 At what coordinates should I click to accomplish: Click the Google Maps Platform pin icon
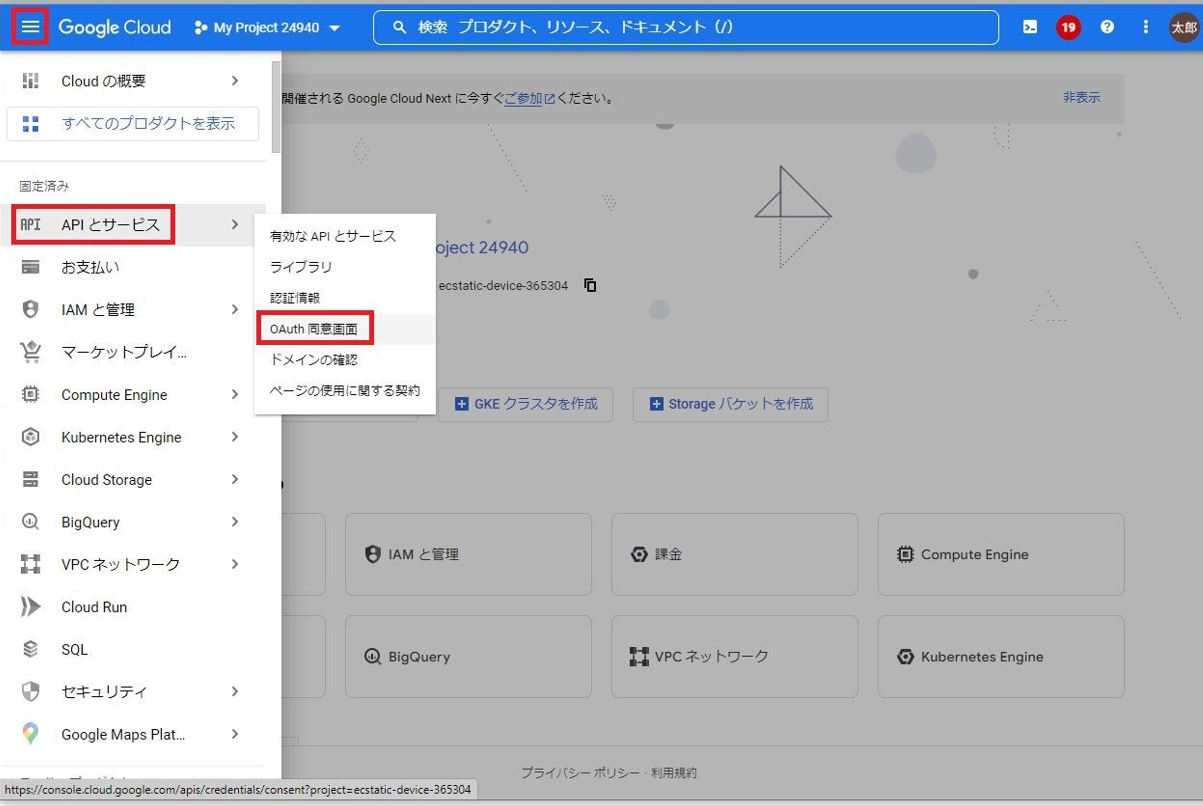[31, 734]
